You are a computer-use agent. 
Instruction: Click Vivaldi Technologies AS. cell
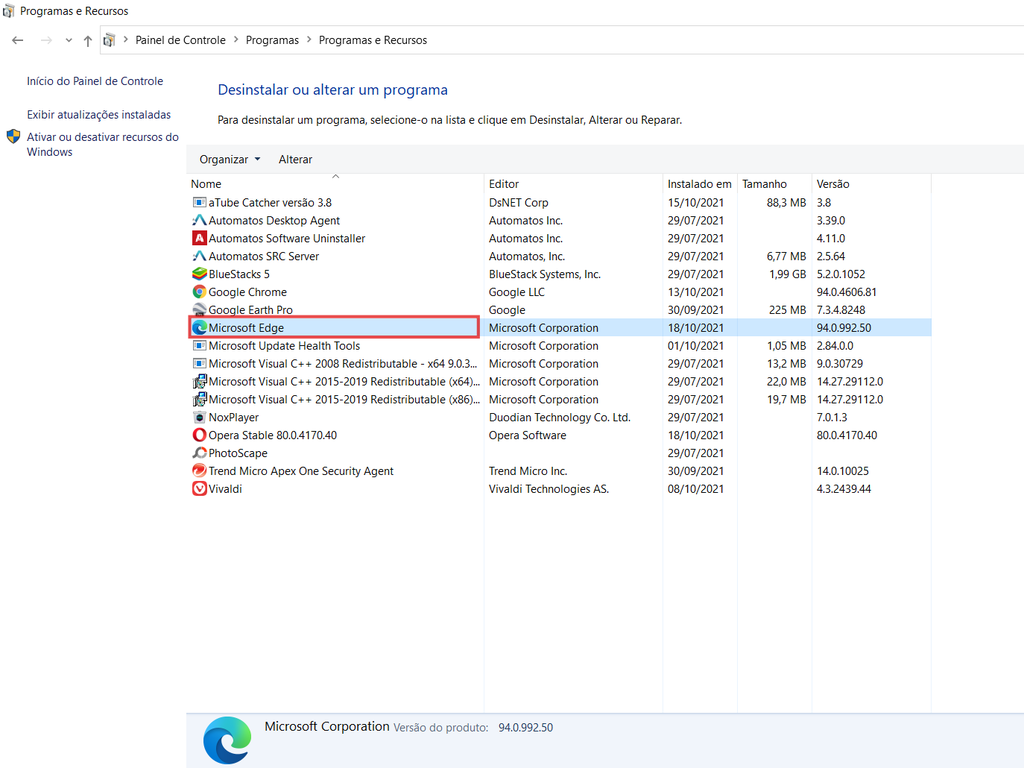point(549,488)
